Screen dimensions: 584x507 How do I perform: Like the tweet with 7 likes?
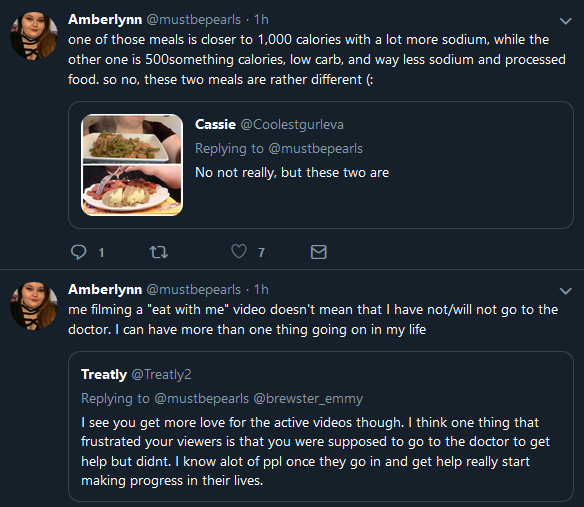(239, 251)
